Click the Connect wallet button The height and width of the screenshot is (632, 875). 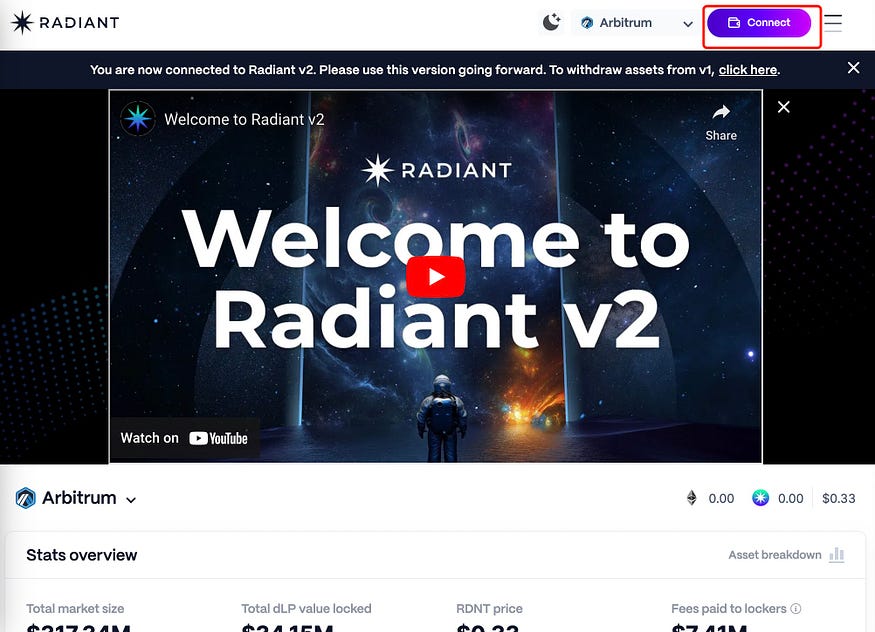click(759, 23)
